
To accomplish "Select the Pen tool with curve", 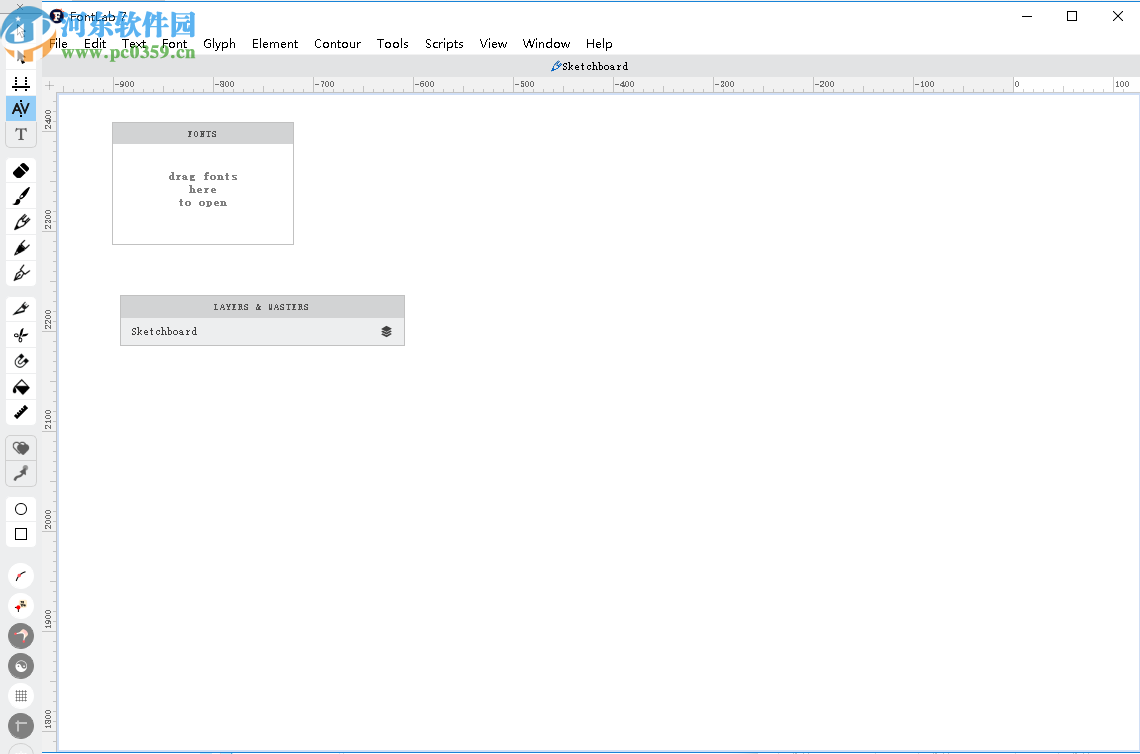I will click(x=21, y=273).
